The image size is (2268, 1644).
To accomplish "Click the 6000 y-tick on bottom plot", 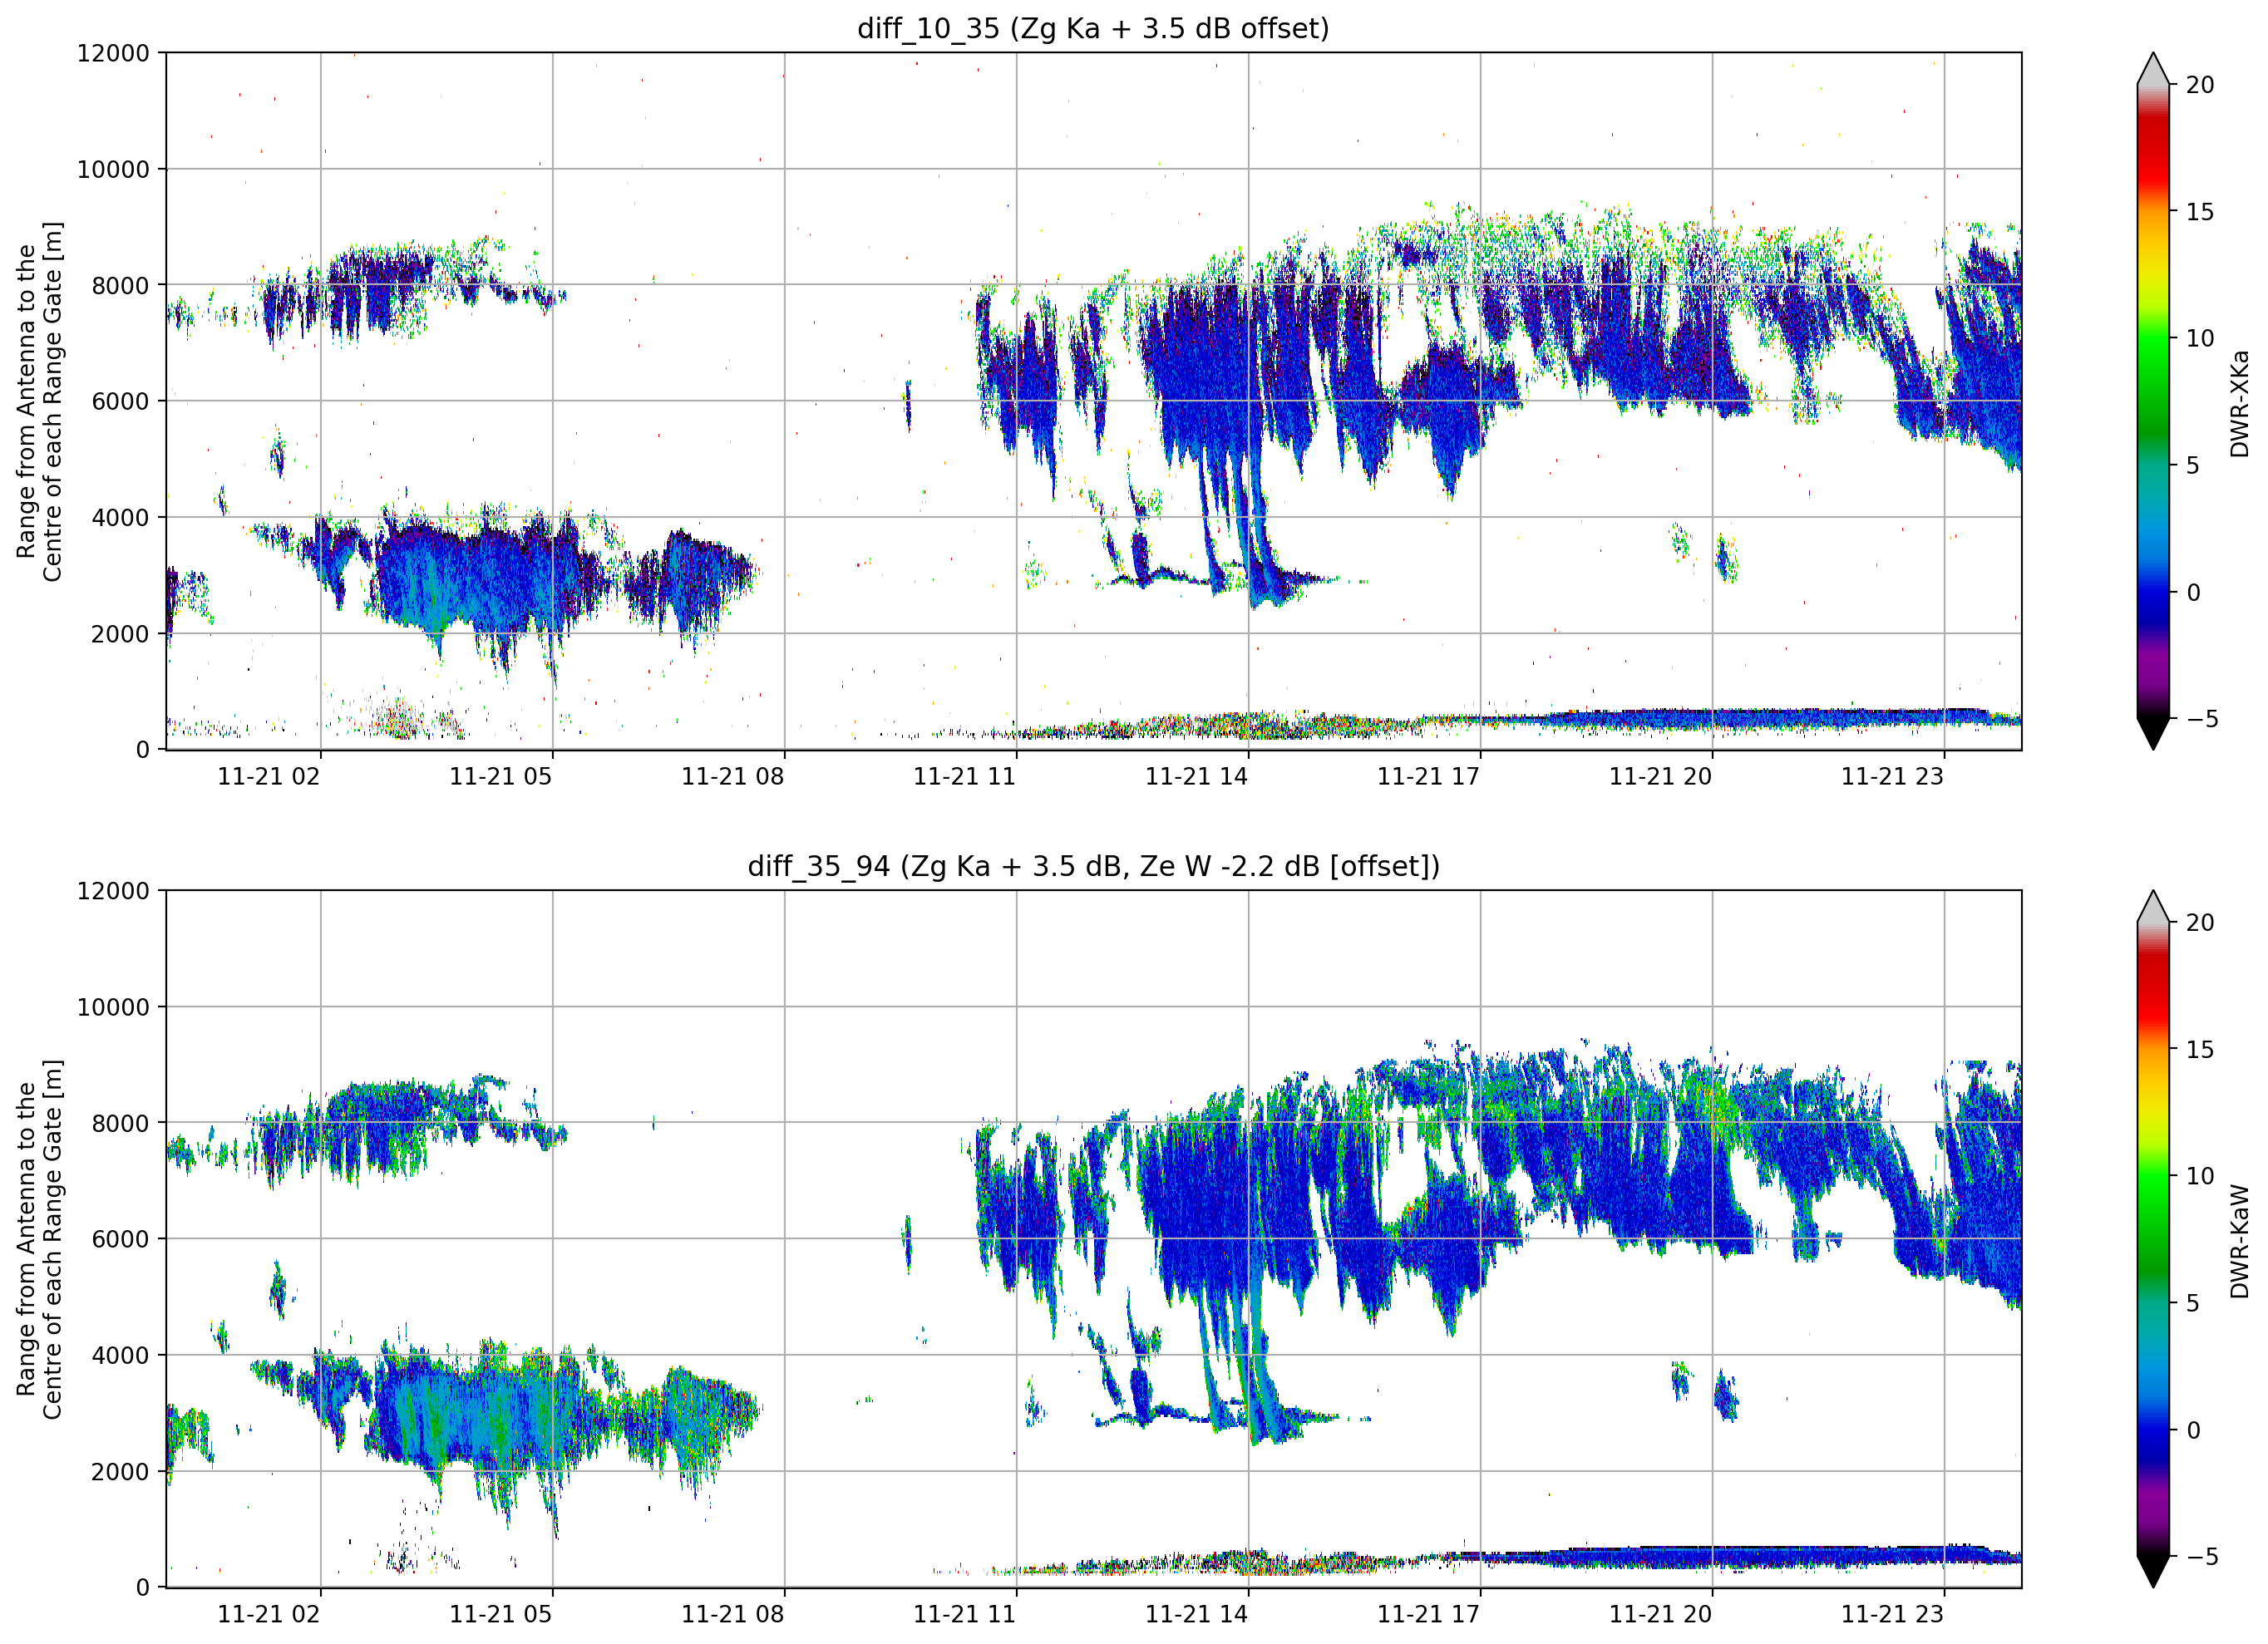I will [120, 1240].
